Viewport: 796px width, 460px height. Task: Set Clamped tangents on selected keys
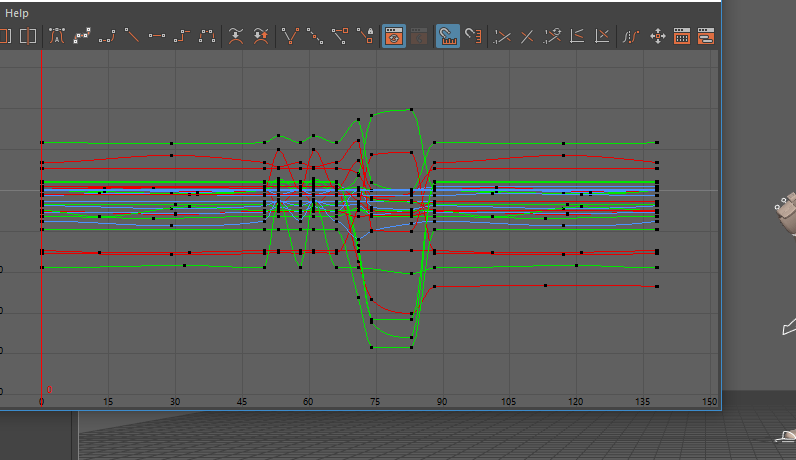[x=107, y=36]
